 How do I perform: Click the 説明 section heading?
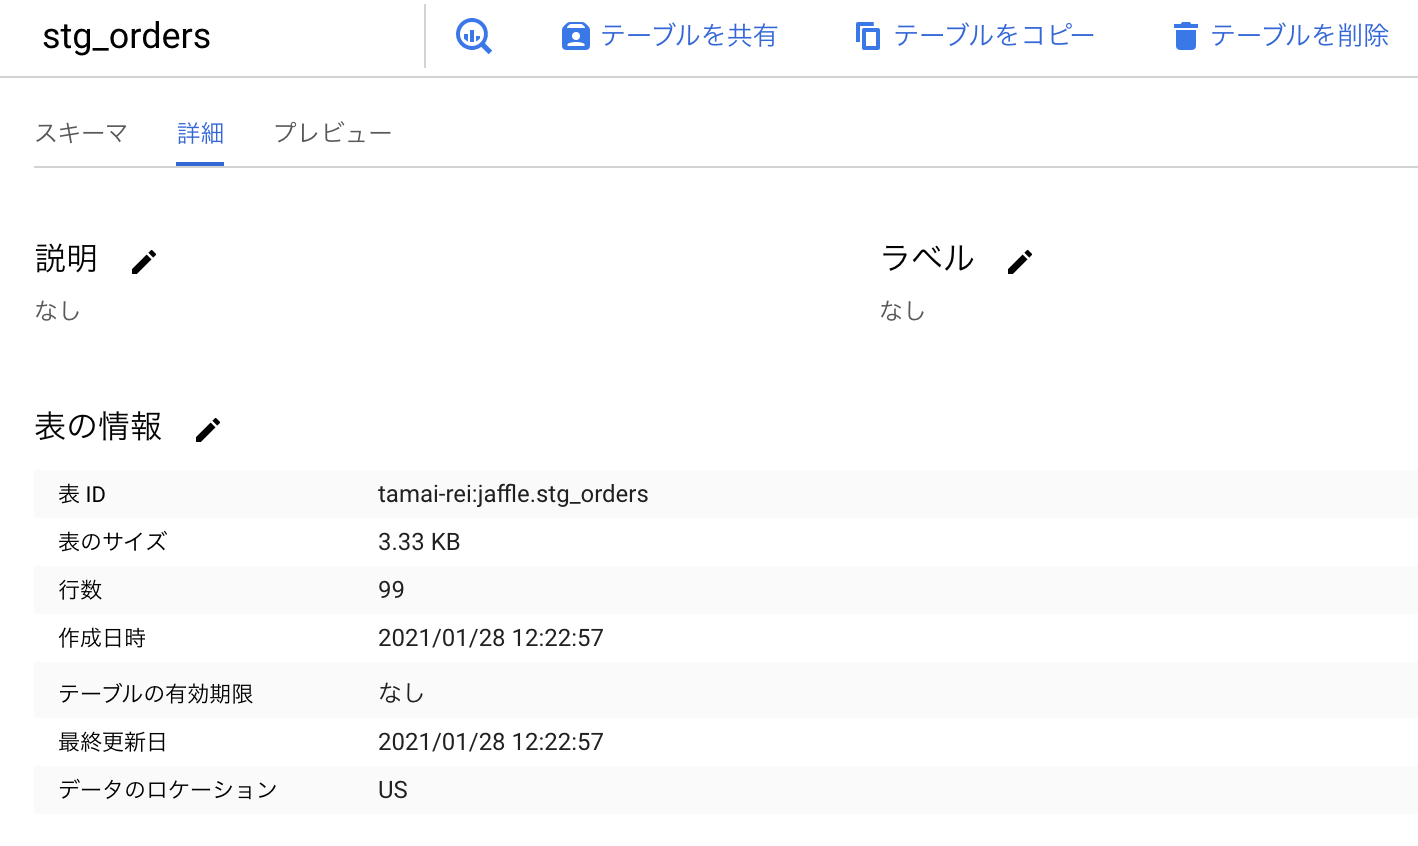coord(67,259)
